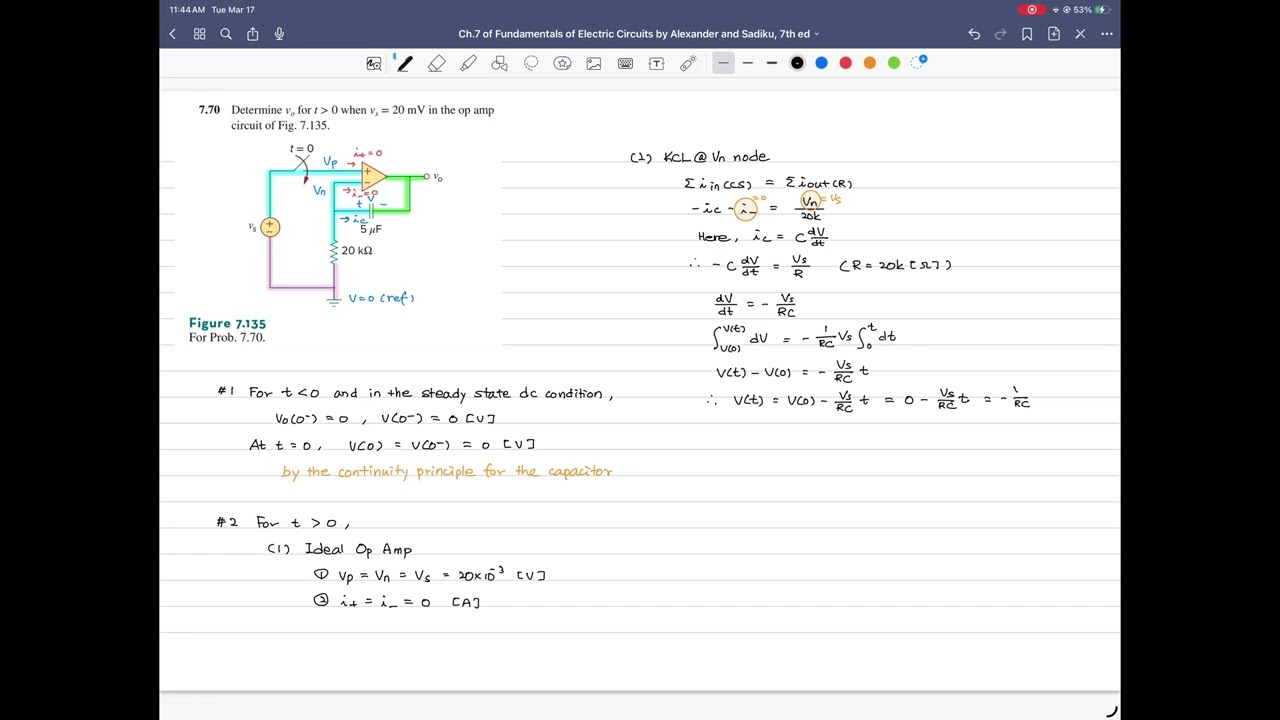
Task: Insert an image with the Photo tool
Action: (x=594, y=63)
